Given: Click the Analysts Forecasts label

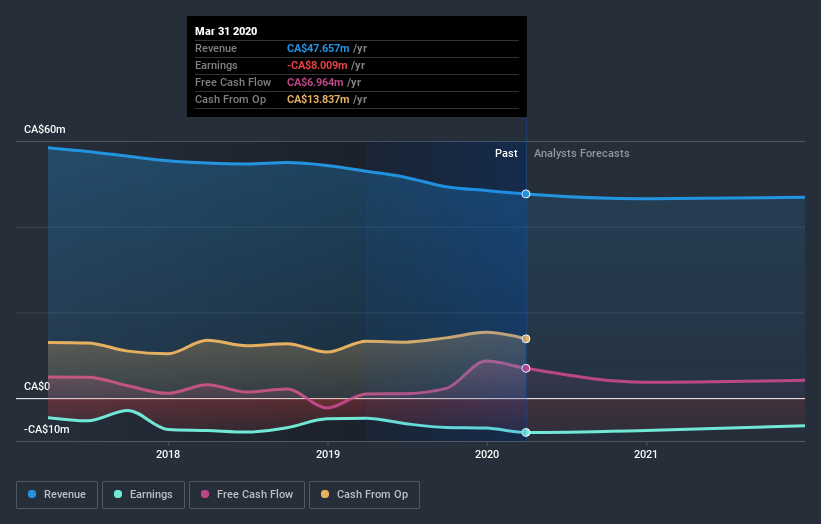Looking at the screenshot, I should point(582,153).
